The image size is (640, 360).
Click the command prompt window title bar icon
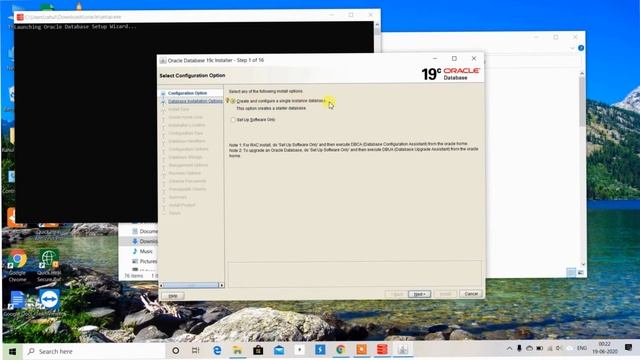[x=20, y=17]
